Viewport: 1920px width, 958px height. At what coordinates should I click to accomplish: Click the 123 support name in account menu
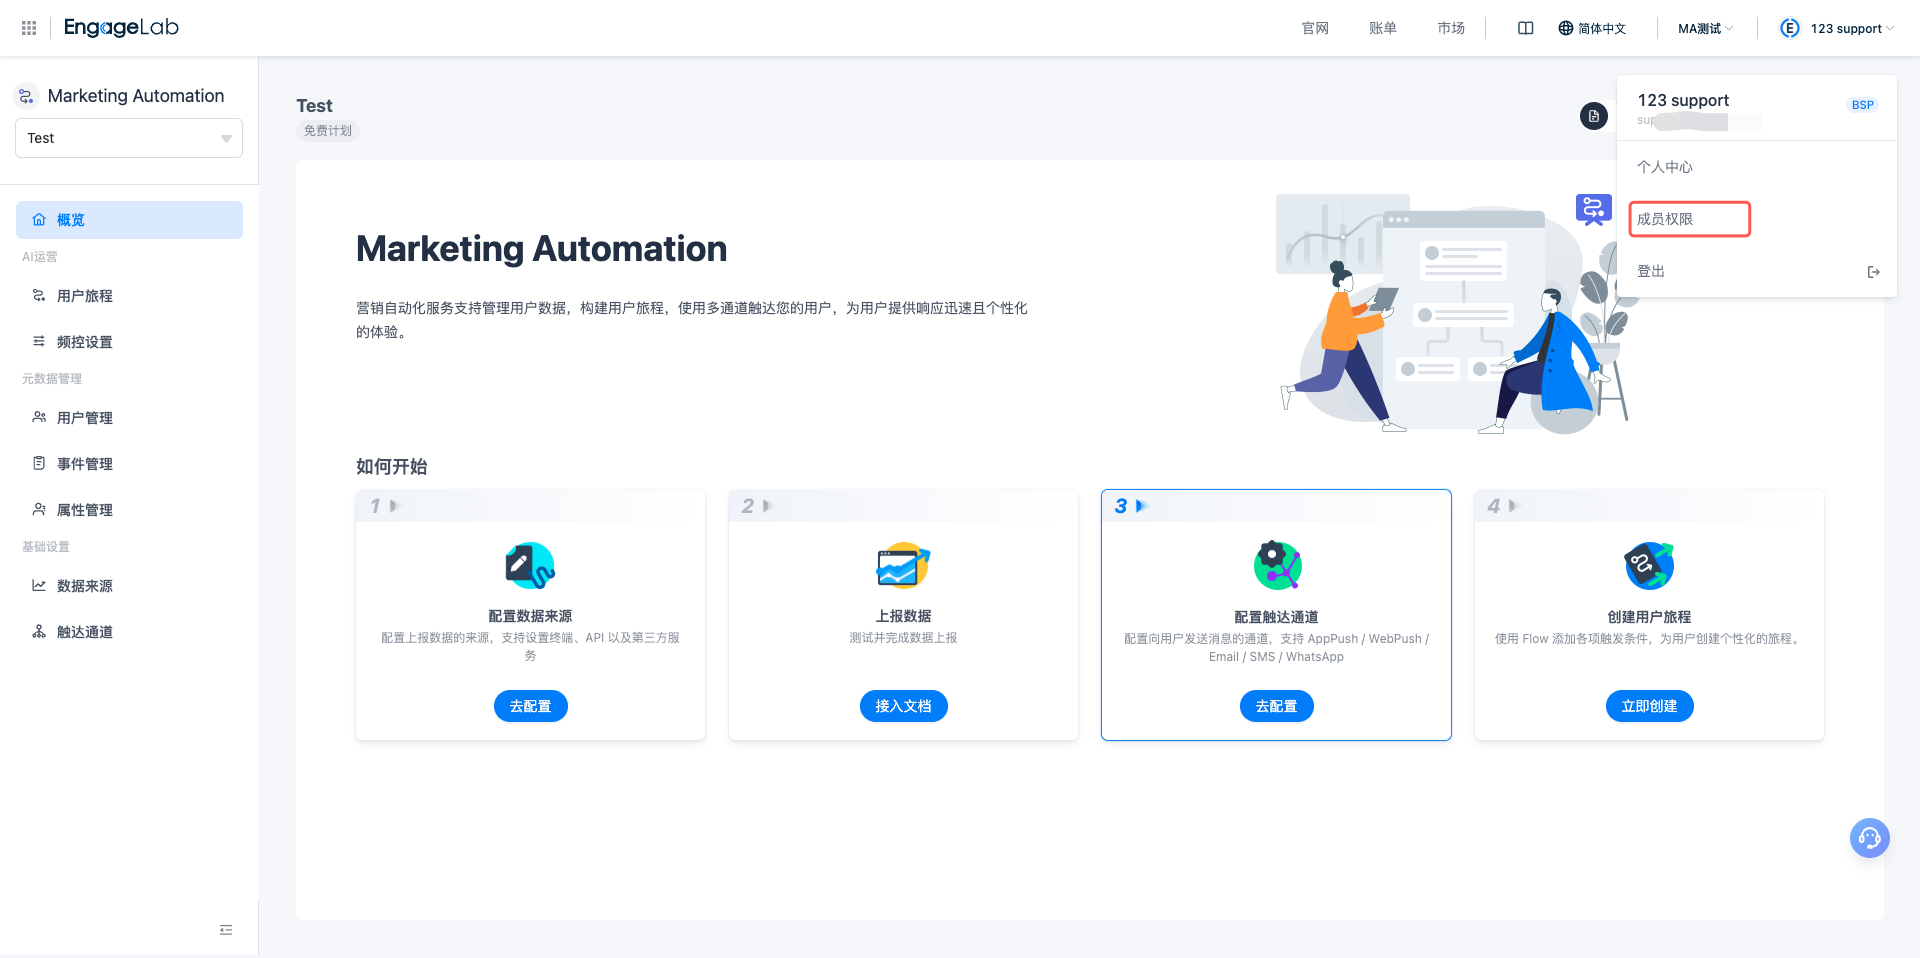tap(1683, 100)
